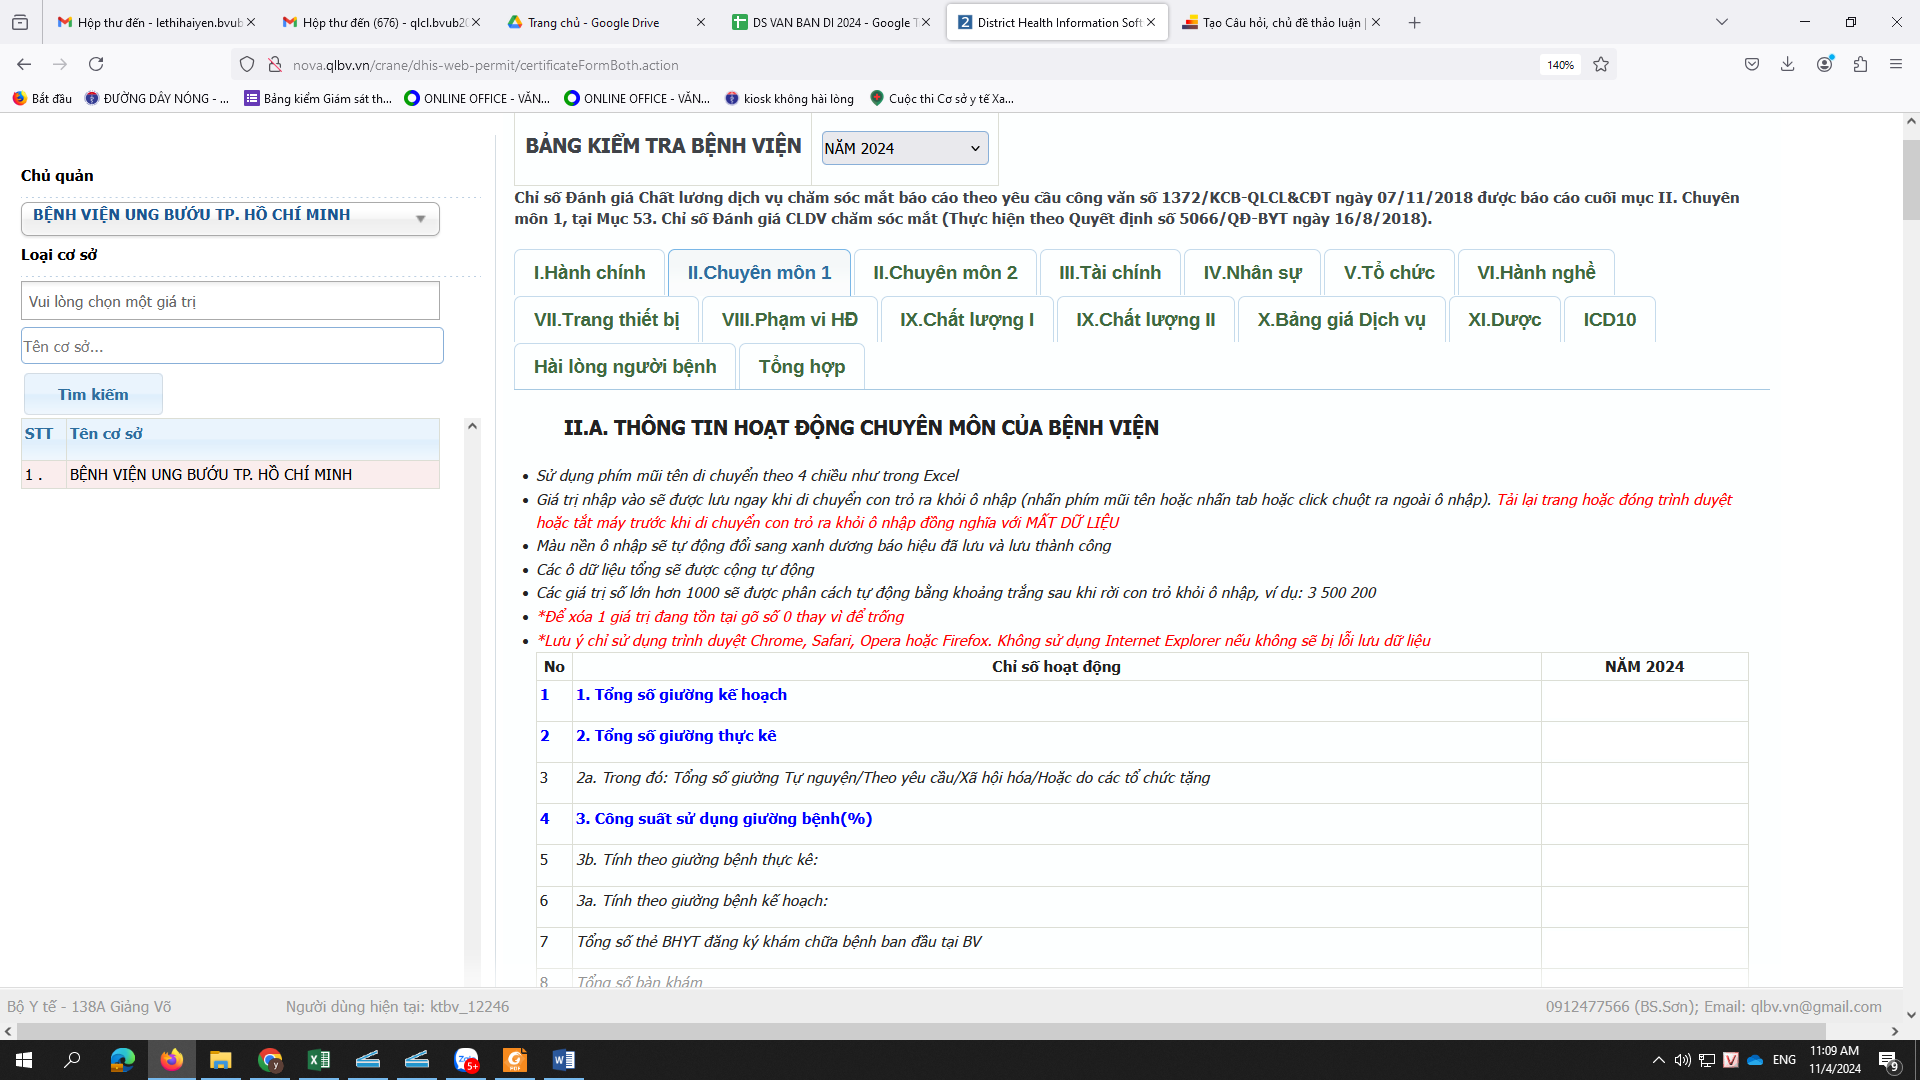1920x1080 pixels.
Task: Click the horizontal scrollbar at page bottom
Action: (920, 1031)
